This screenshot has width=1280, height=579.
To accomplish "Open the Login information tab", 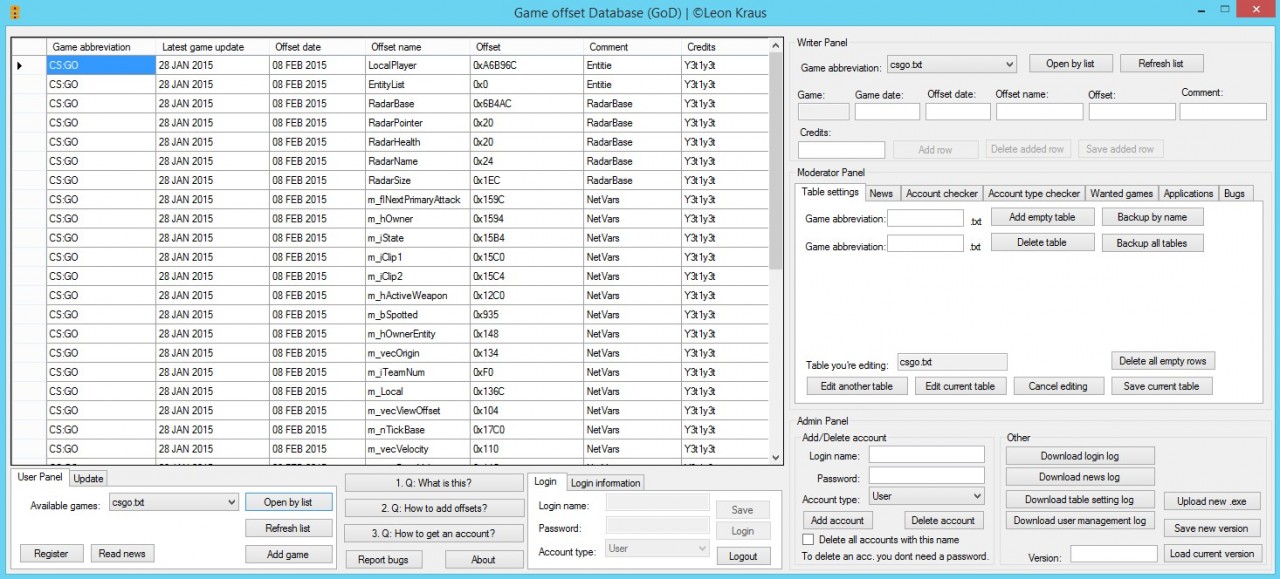I will point(605,483).
